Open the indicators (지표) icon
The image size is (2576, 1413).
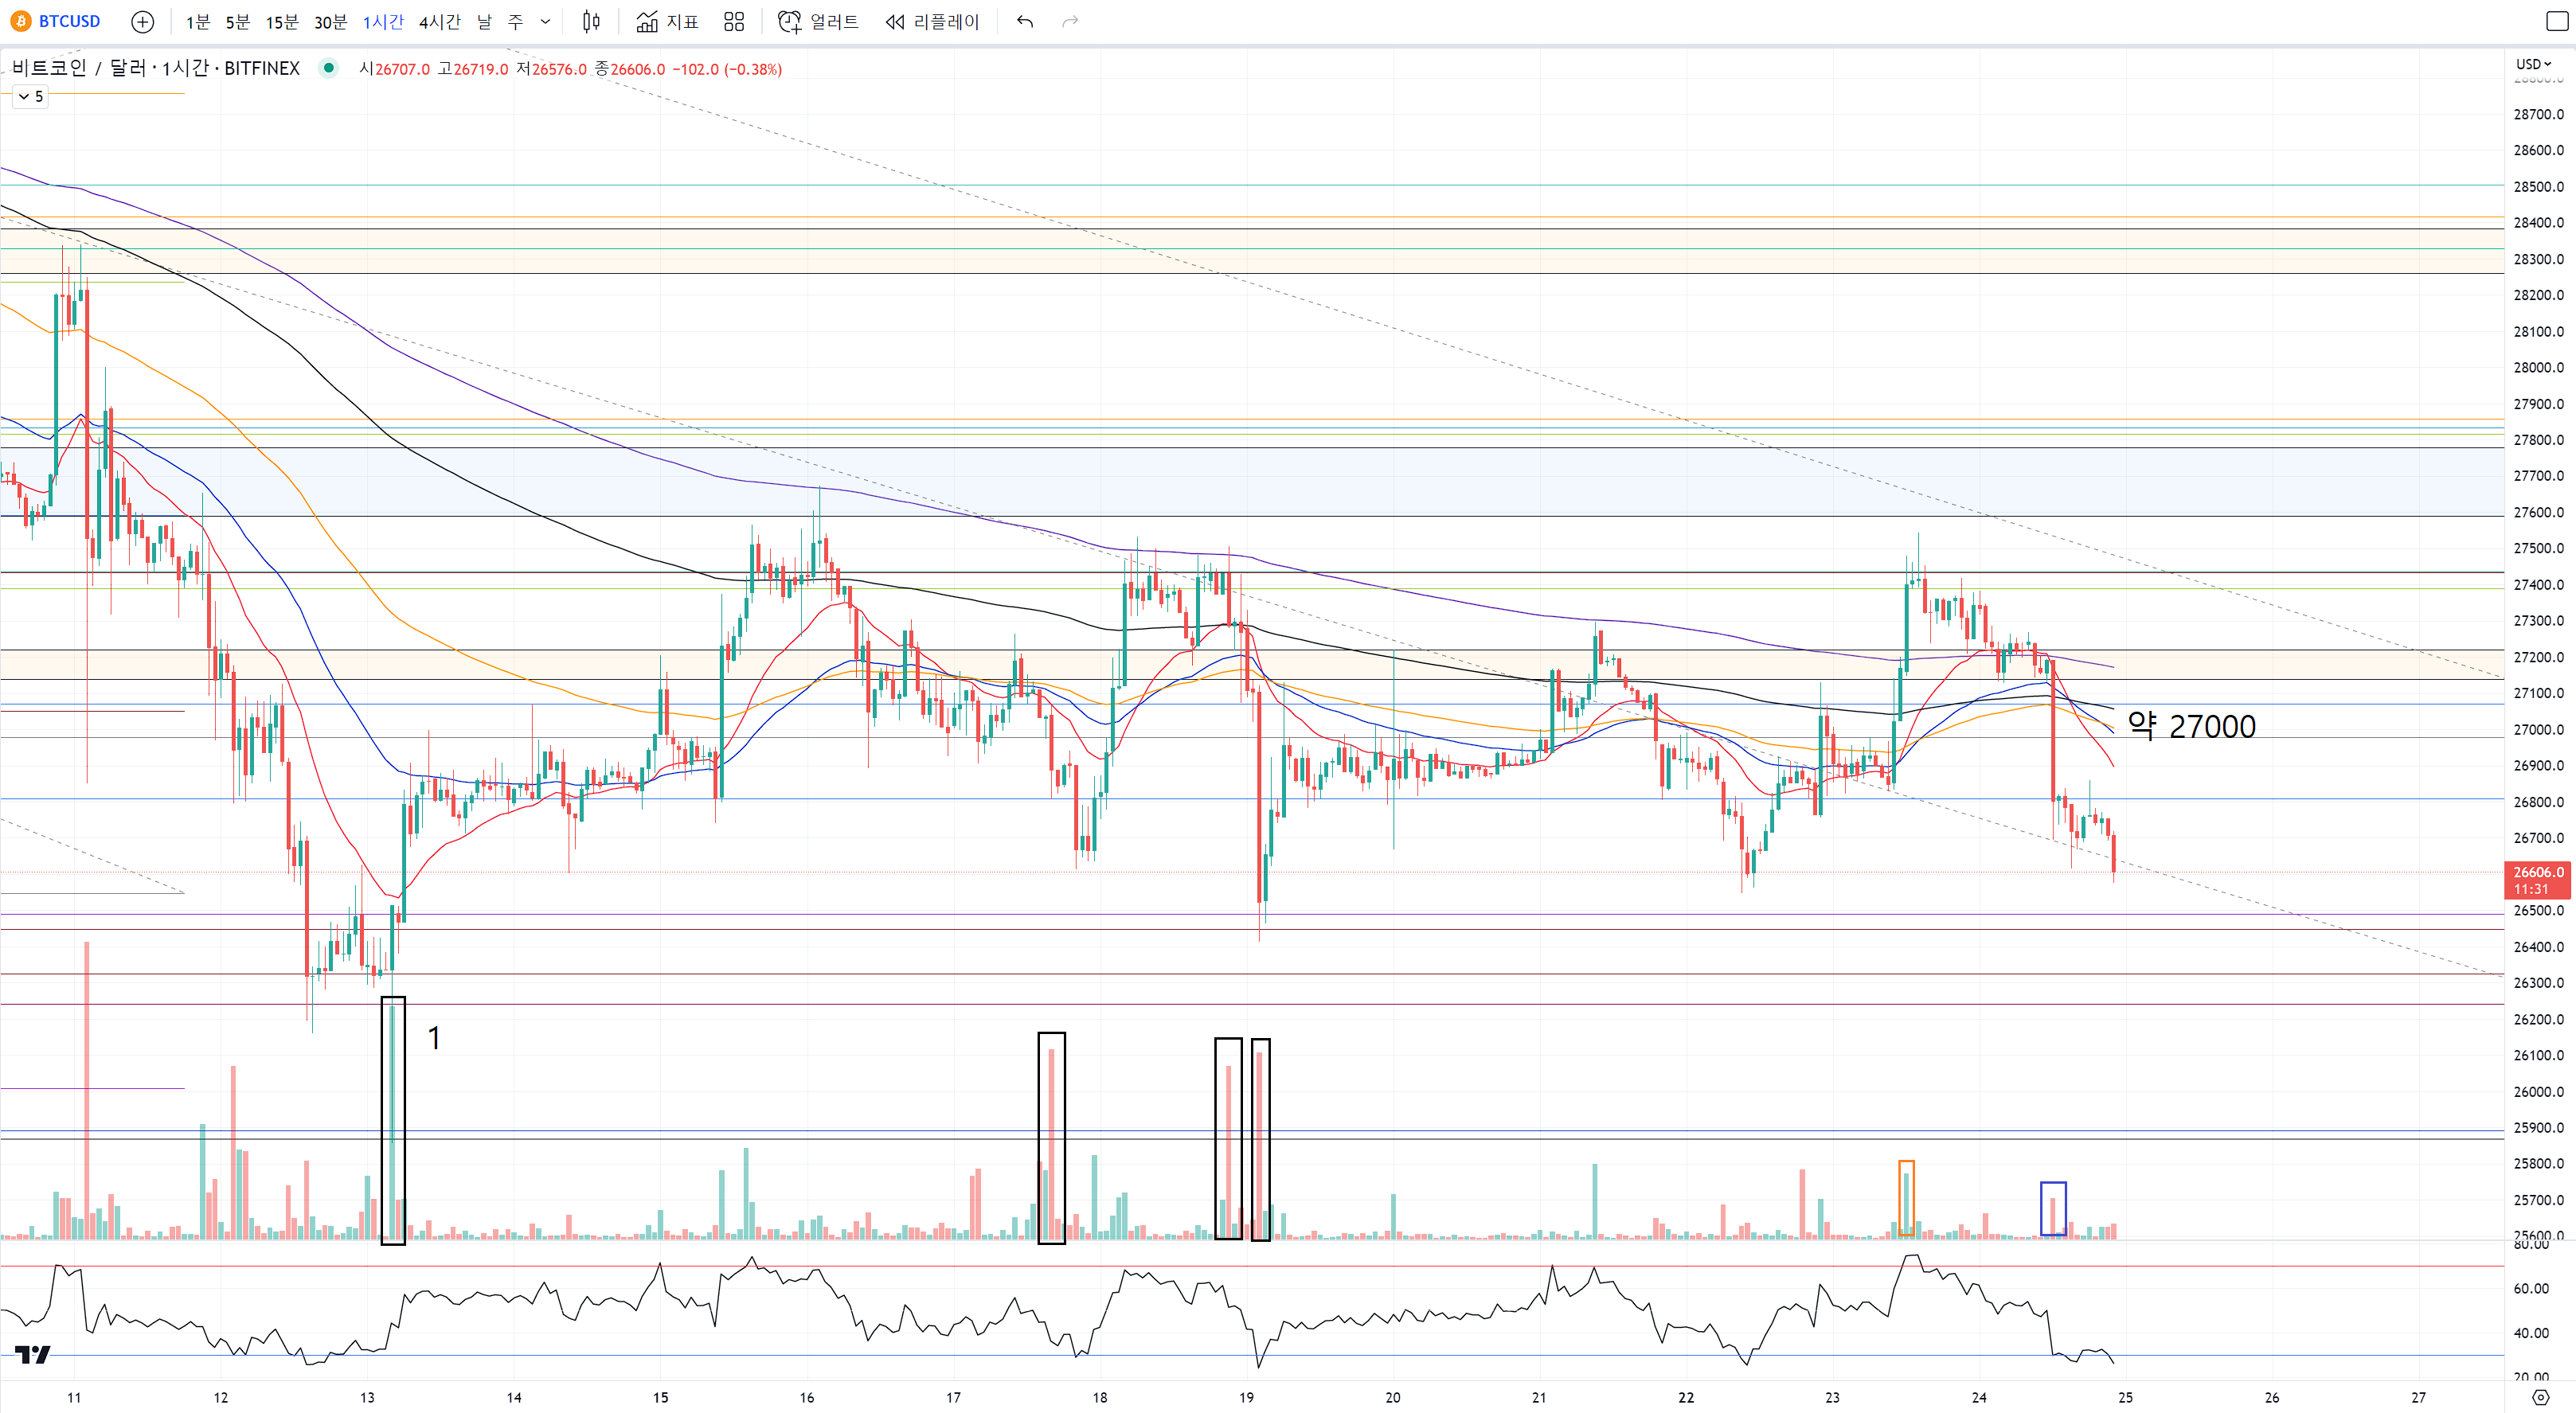[668, 22]
